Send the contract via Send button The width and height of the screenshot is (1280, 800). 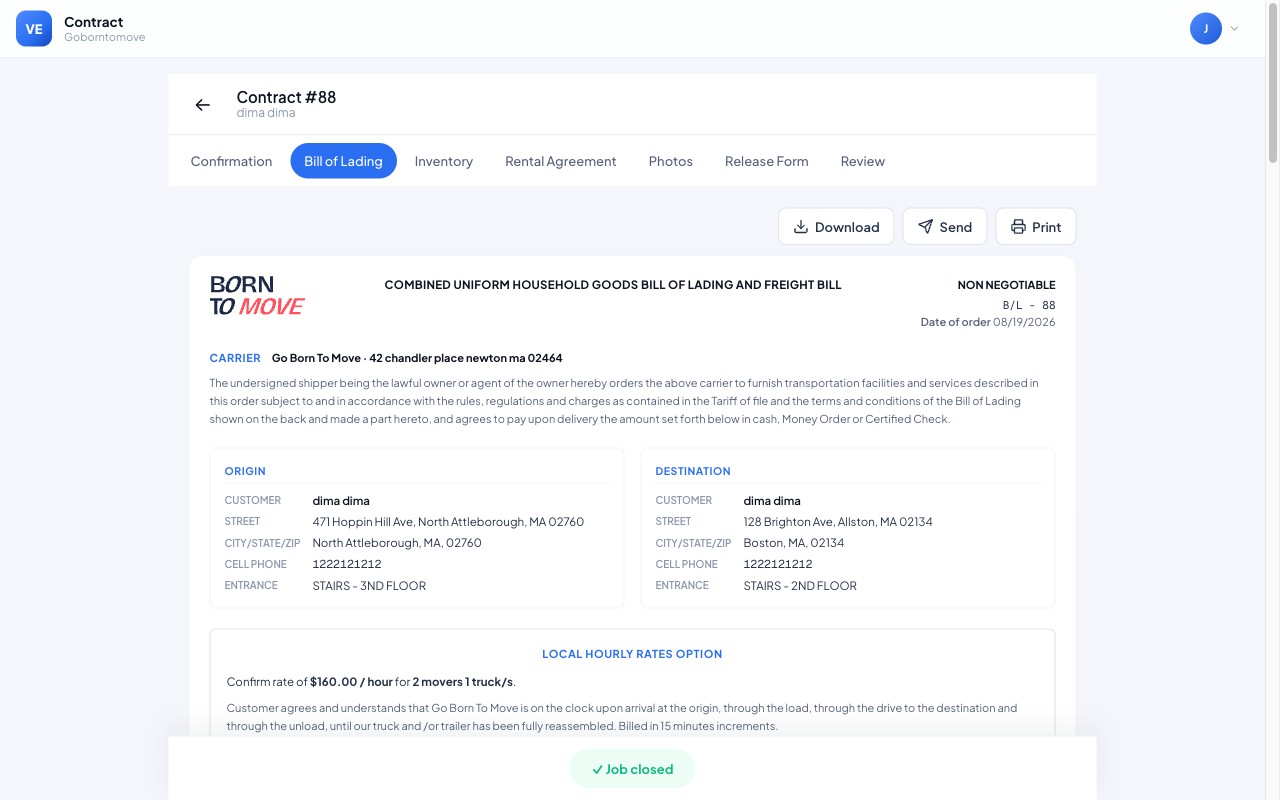tap(945, 227)
